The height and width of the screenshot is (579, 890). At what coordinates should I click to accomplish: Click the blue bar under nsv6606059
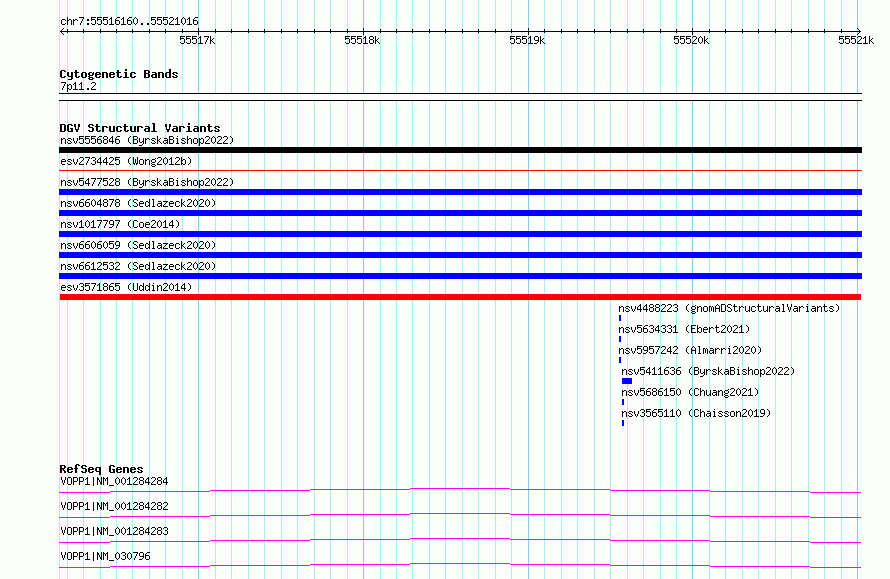(460, 255)
